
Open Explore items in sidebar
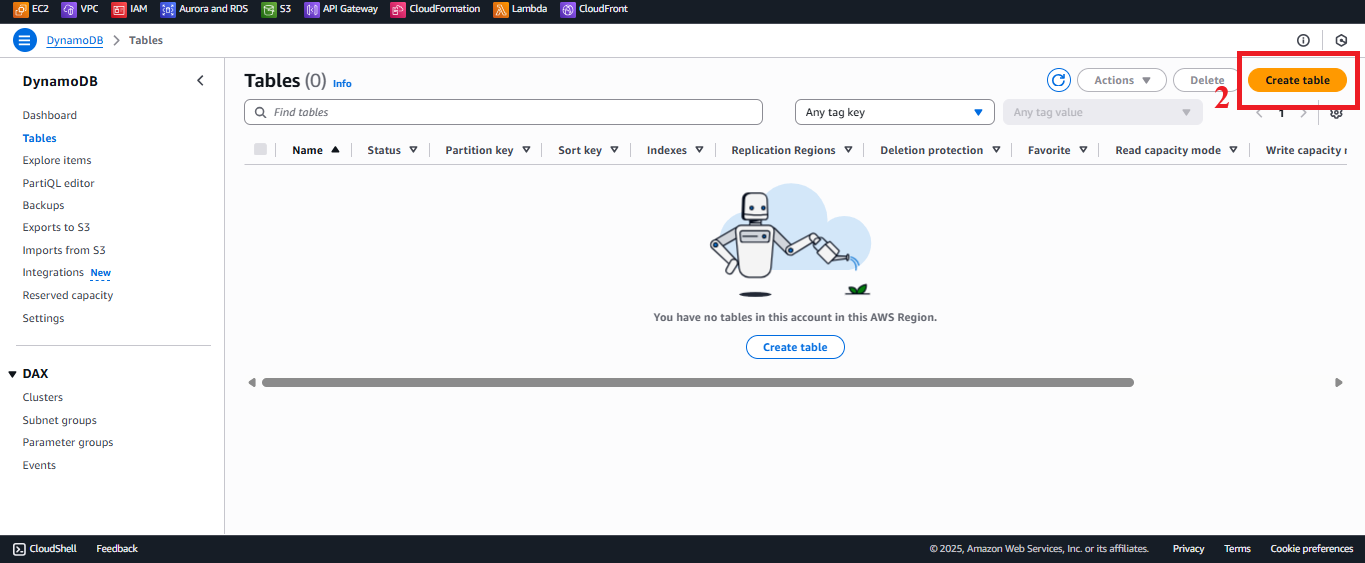[x=57, y=160]
